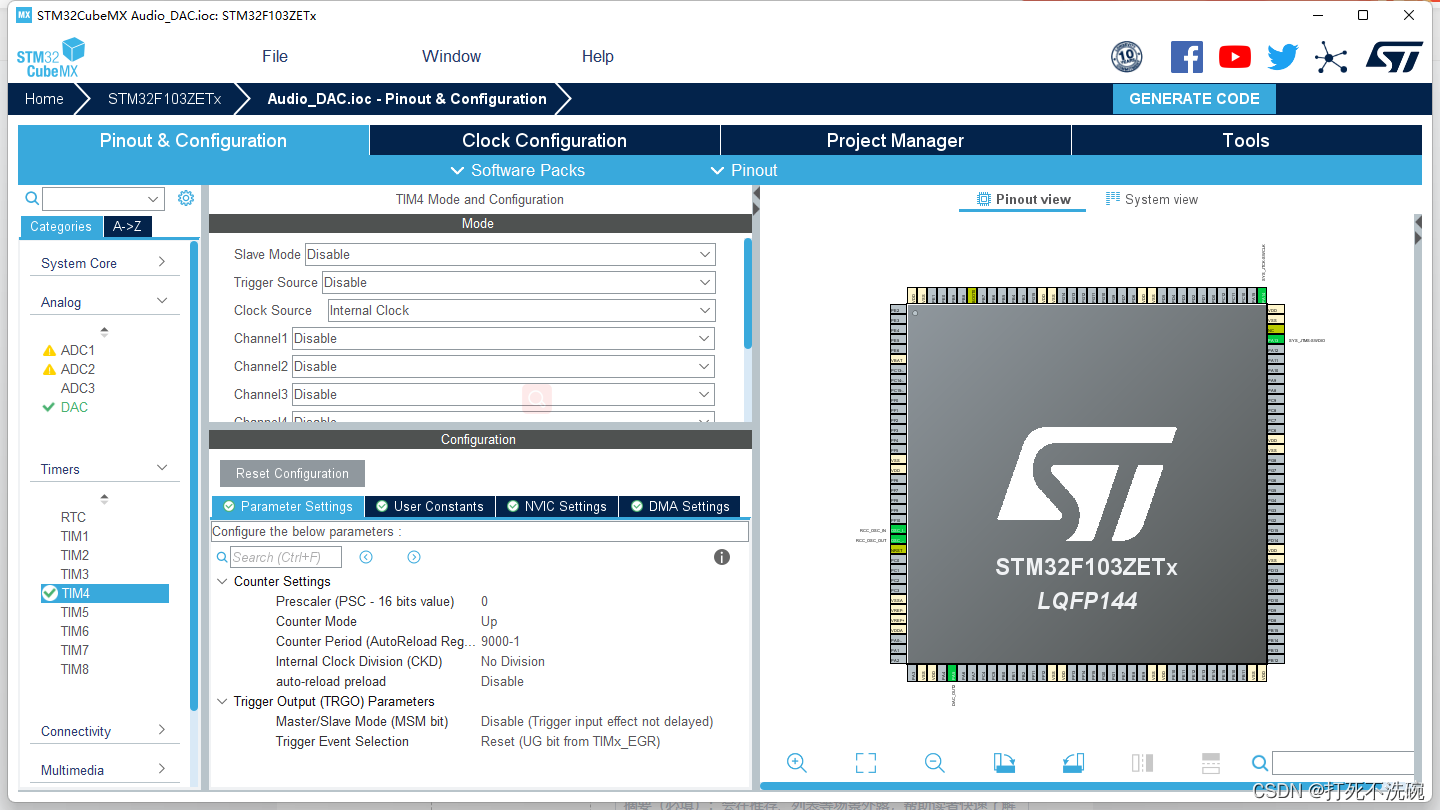The height and width of the screenshot is (810, 1440).
Task: Show parameter info with the i icon
Action: [722, 557]
